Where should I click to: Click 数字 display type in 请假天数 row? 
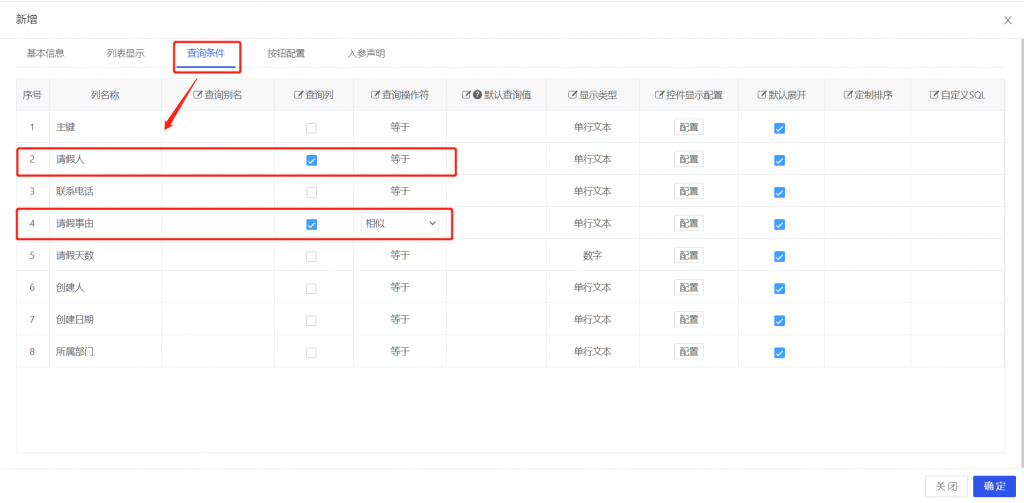click(x=592, y=256)
